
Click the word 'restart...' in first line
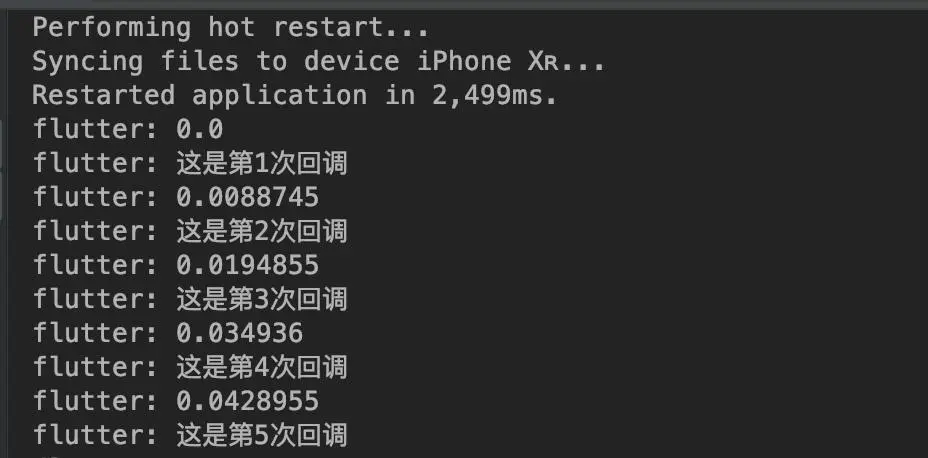(x=352, y=28)
